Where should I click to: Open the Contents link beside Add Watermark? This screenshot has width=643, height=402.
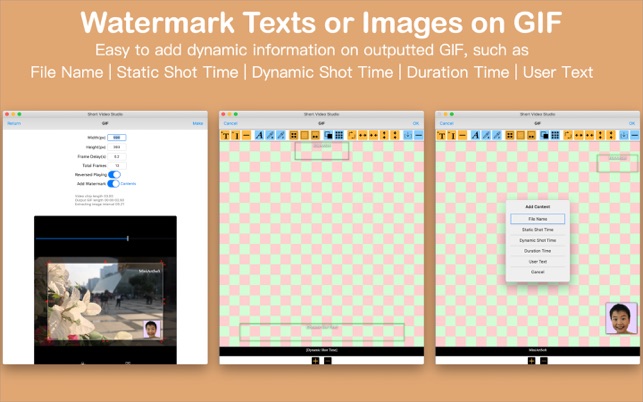[x=128, y=184]
